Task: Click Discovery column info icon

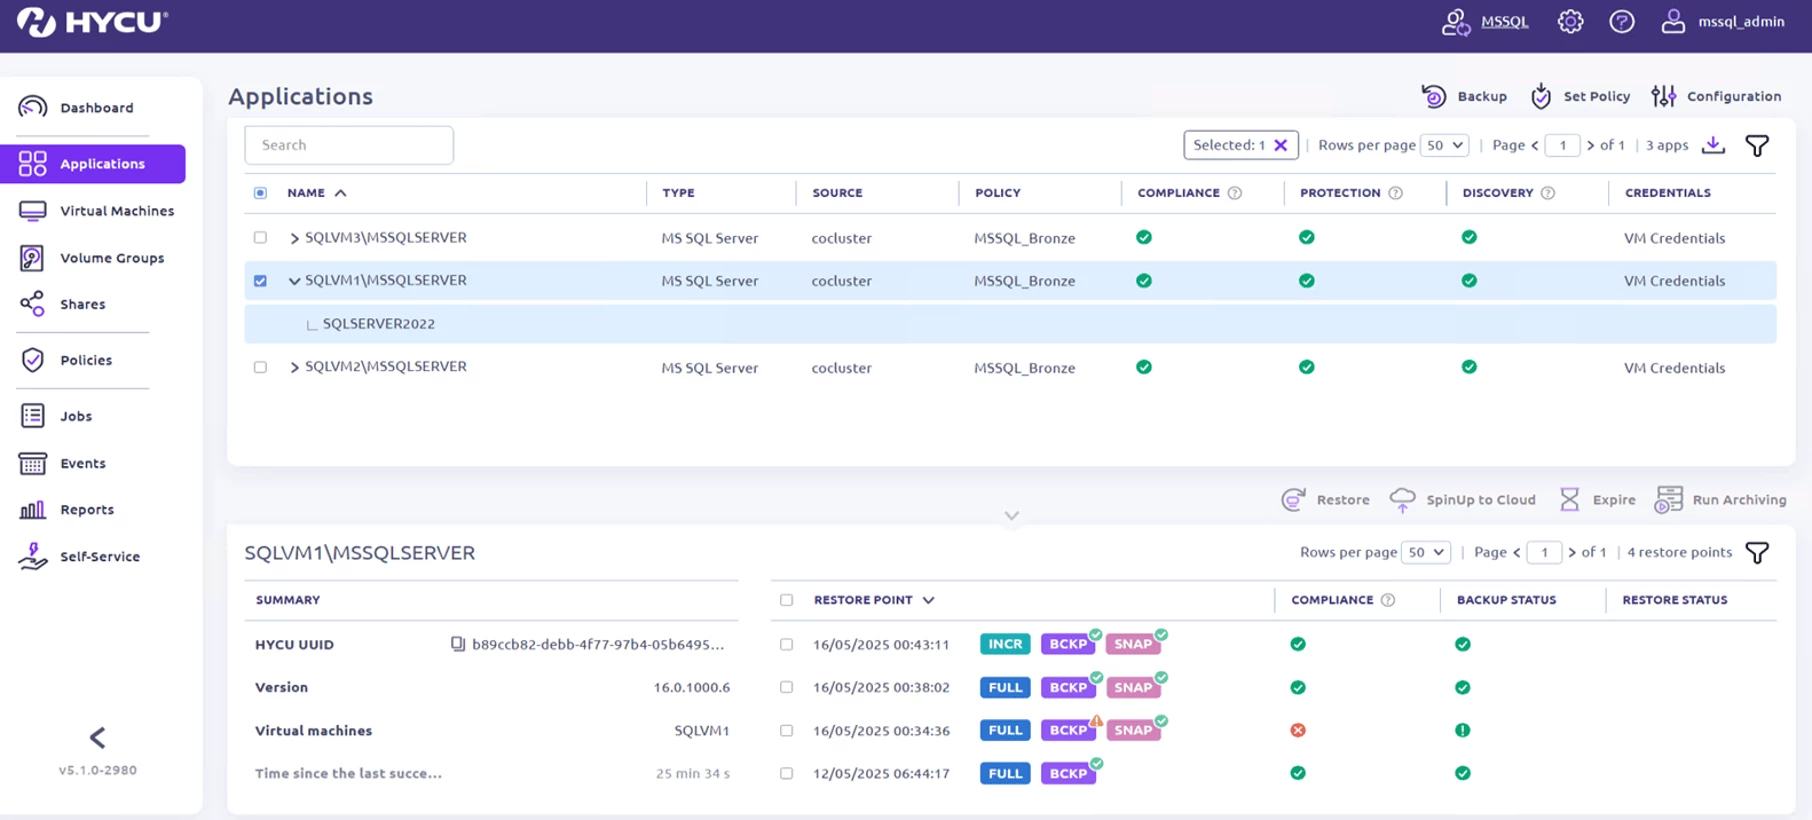Action: [1548, 193]
